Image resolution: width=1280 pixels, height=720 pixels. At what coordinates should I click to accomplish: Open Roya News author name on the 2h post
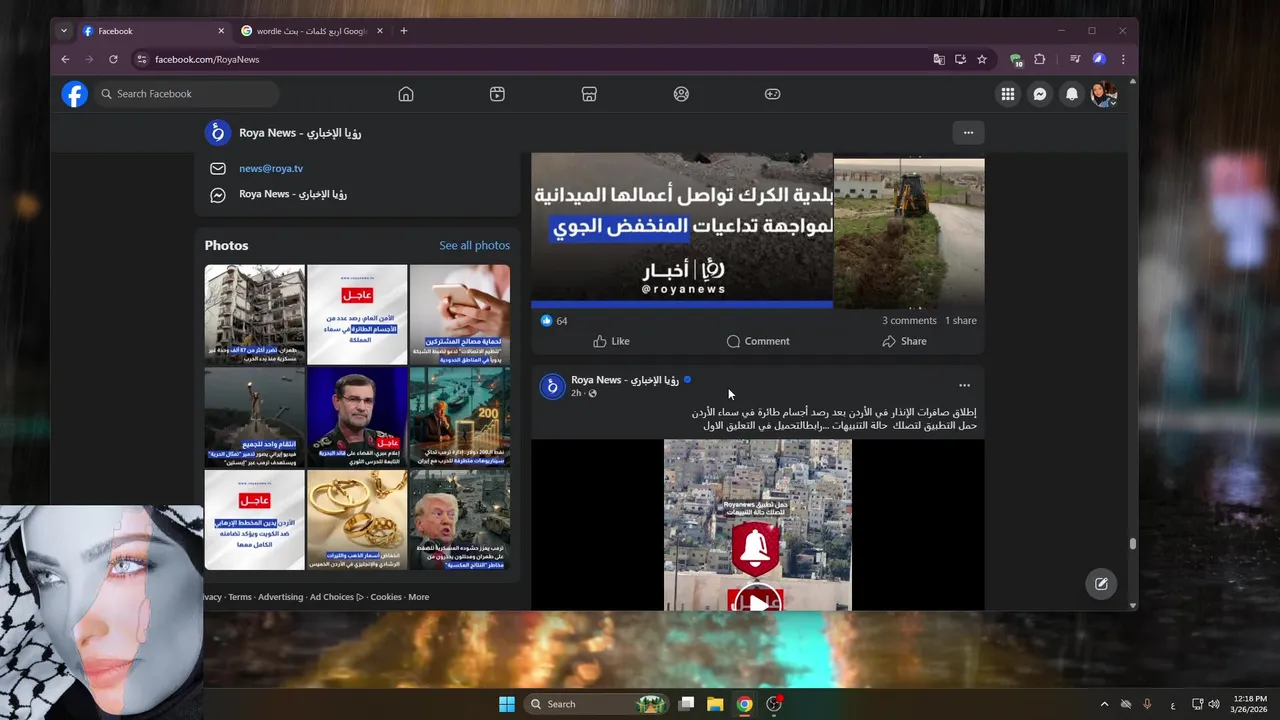[x=625, y=380]
